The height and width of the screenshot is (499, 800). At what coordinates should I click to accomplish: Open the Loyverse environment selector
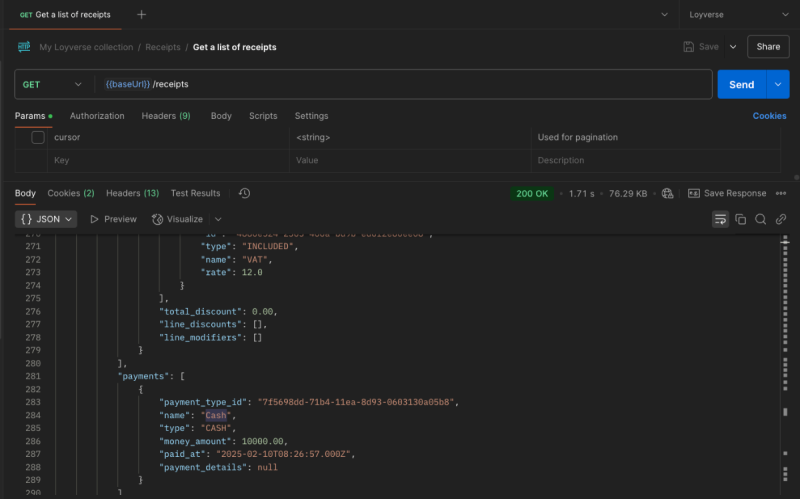click(735, 15)
